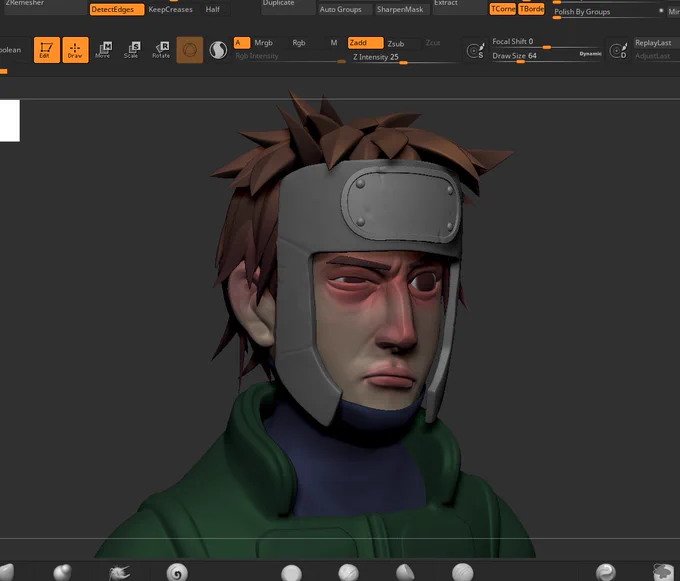This screenshot has height=581, width=680.
Task: Run the ZRemesher button
Action: 45,5
